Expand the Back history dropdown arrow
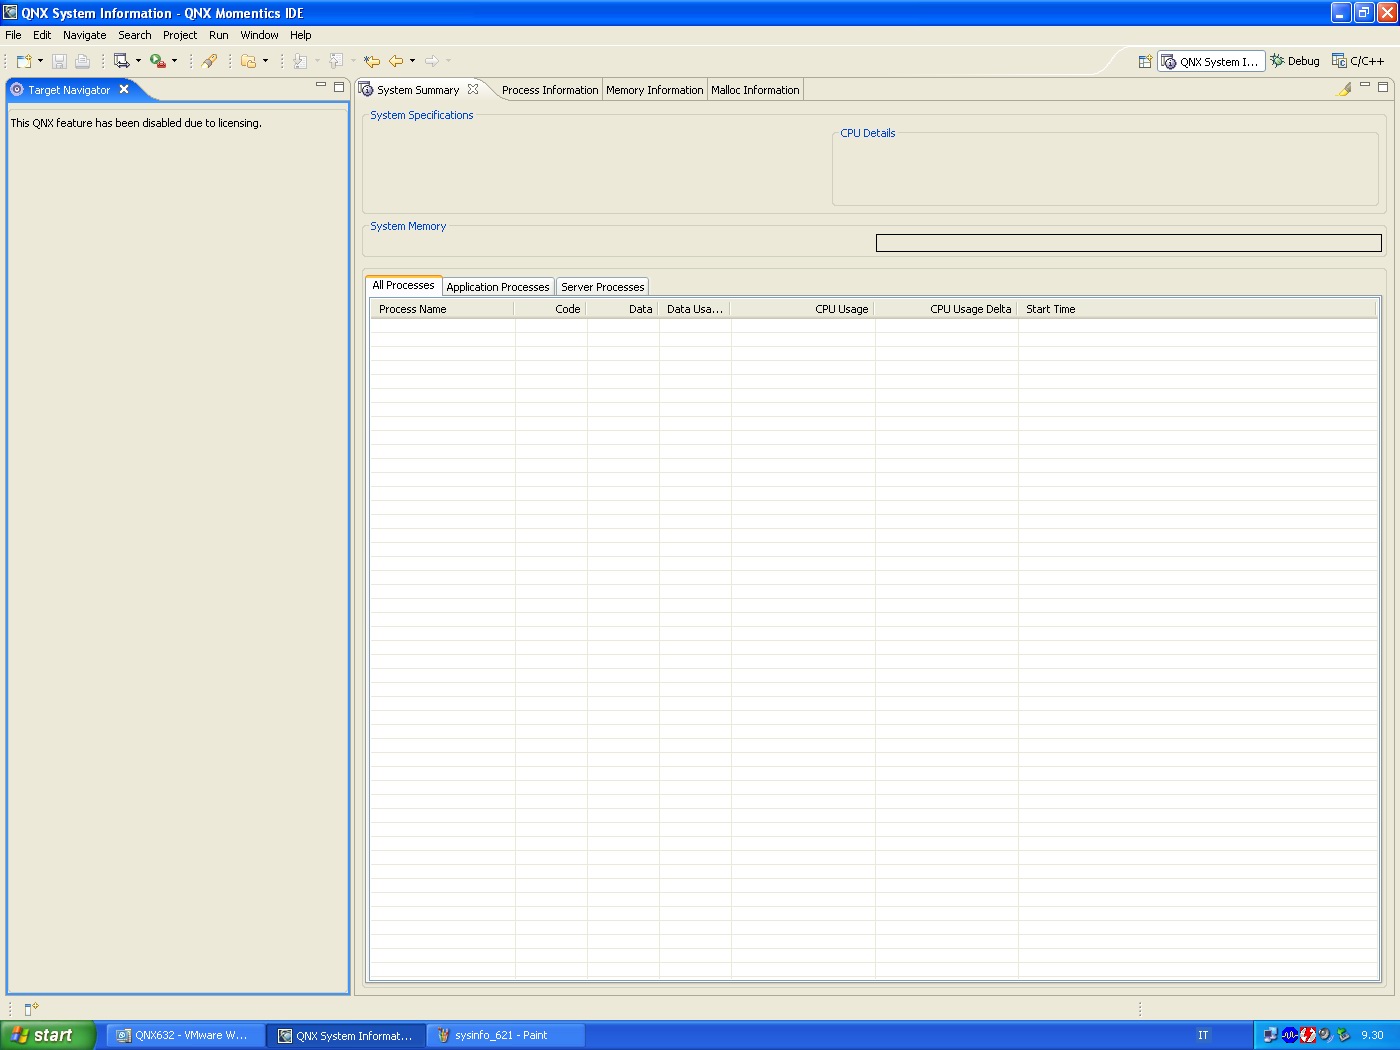 [x=412, y=61]
